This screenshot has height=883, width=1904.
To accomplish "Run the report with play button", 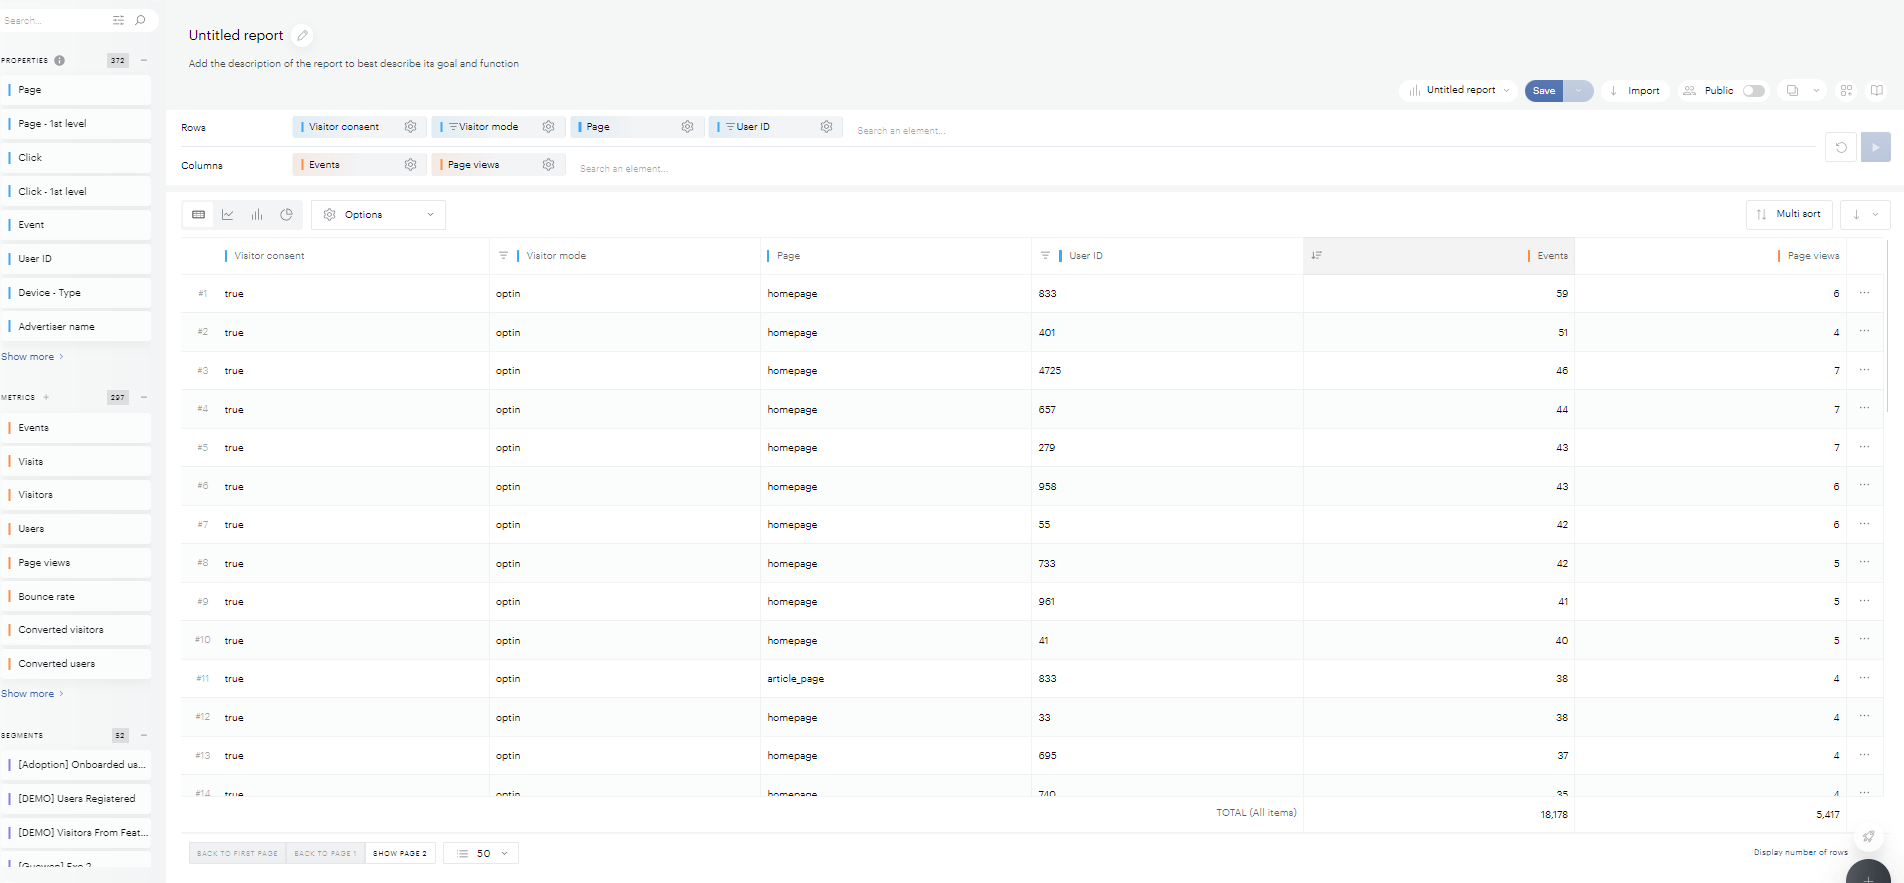I will [1875, 147].
